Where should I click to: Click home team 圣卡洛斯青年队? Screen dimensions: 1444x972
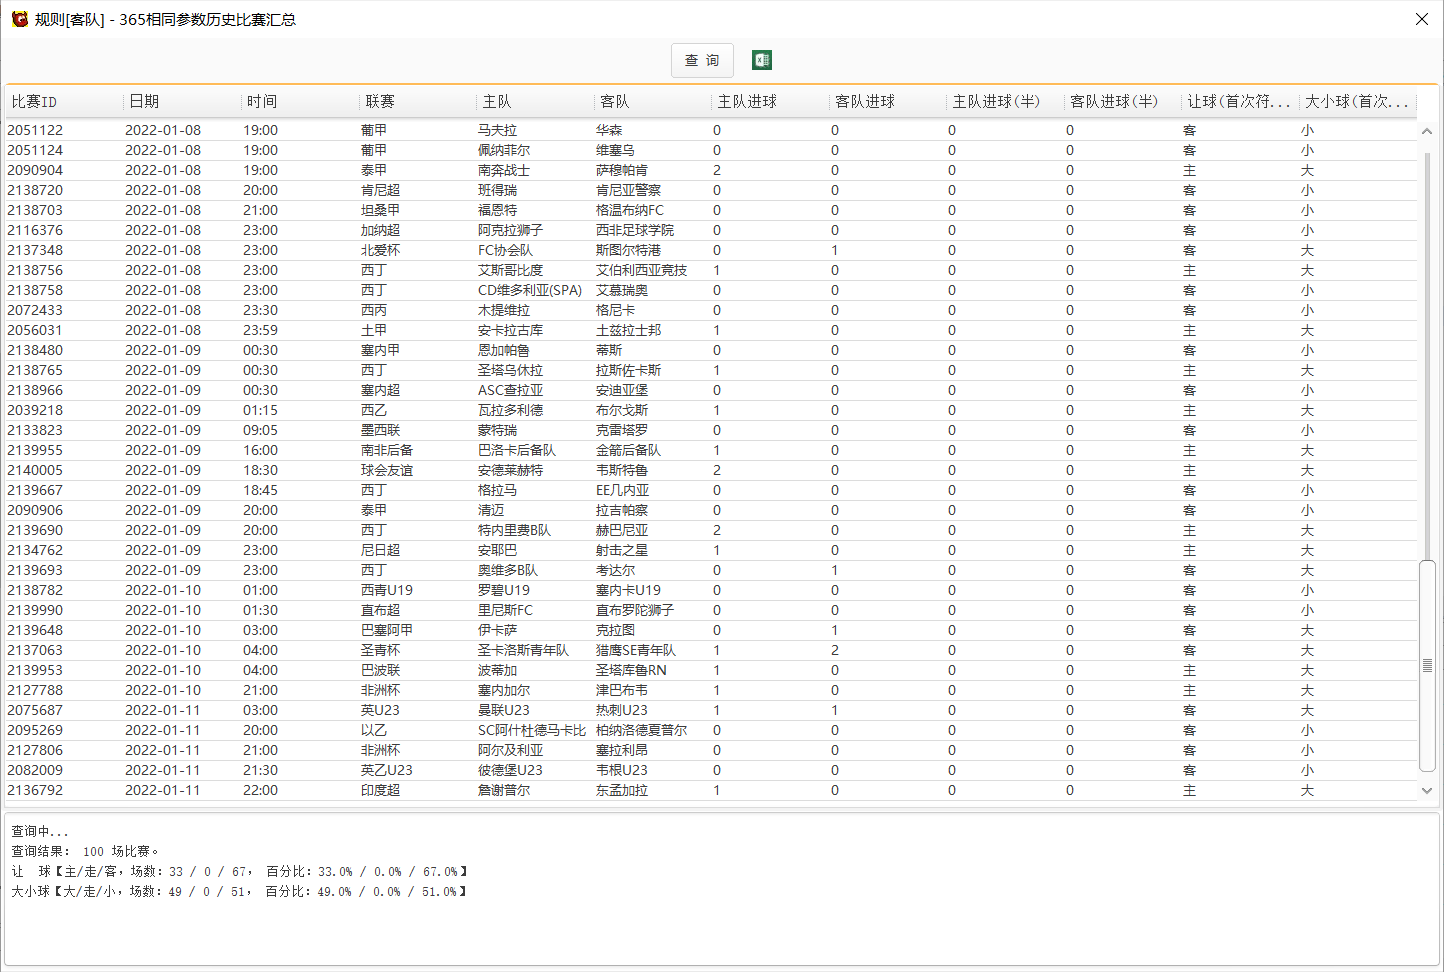523,650
